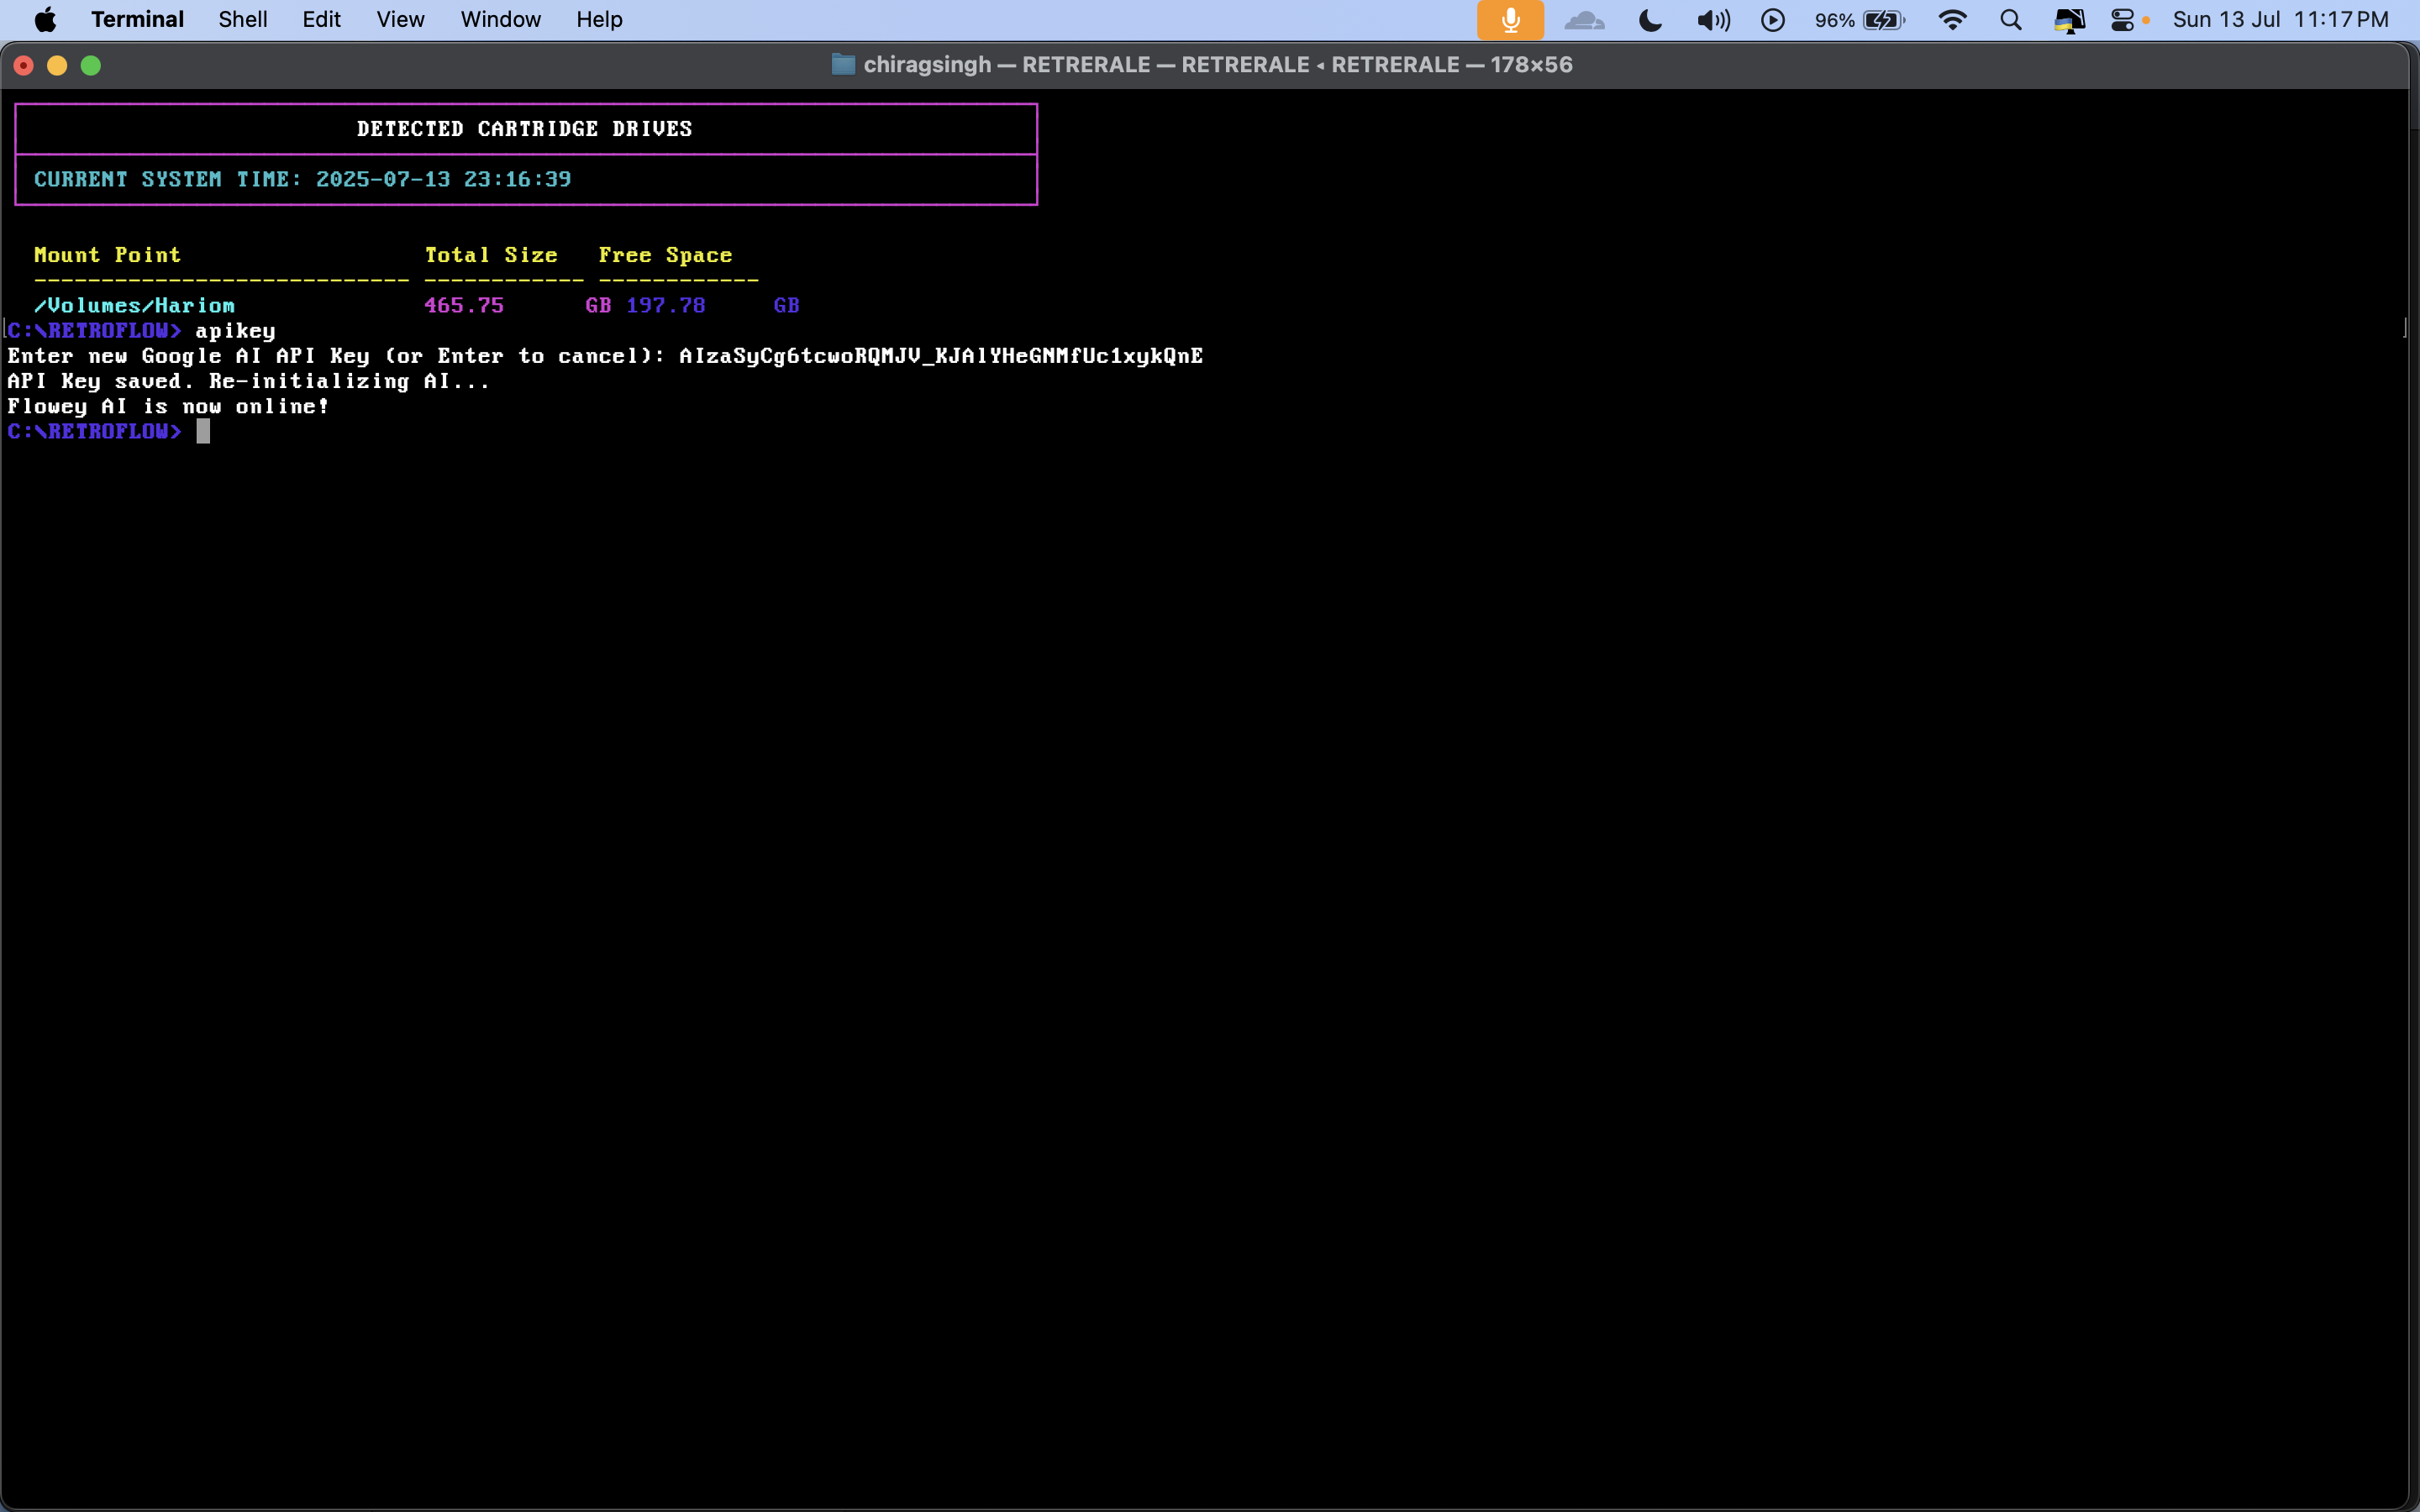Open Control Center icon
Image resolution: width=2420 pixels, height=1512 pixels.
pyautogui.click(x=2122, y=20)
